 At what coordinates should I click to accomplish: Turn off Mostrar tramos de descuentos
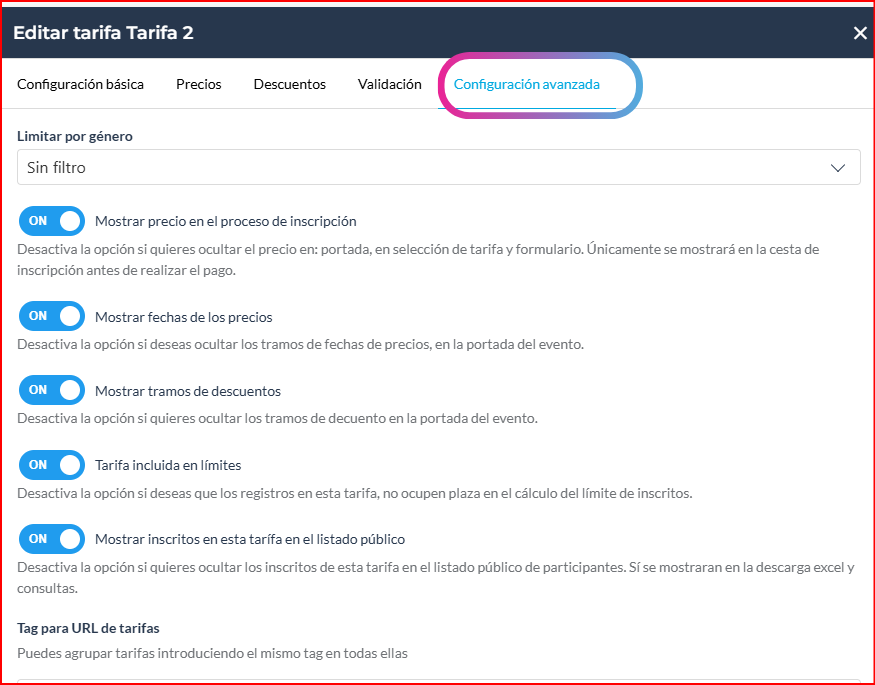(52, 390)
